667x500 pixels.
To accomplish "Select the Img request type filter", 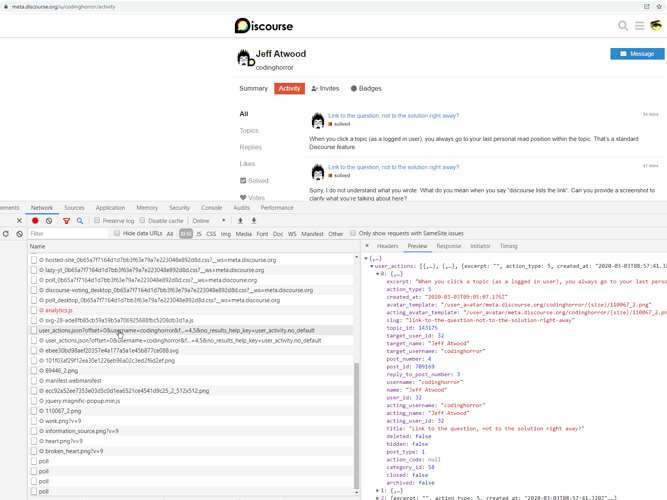I will pos(226,234).
